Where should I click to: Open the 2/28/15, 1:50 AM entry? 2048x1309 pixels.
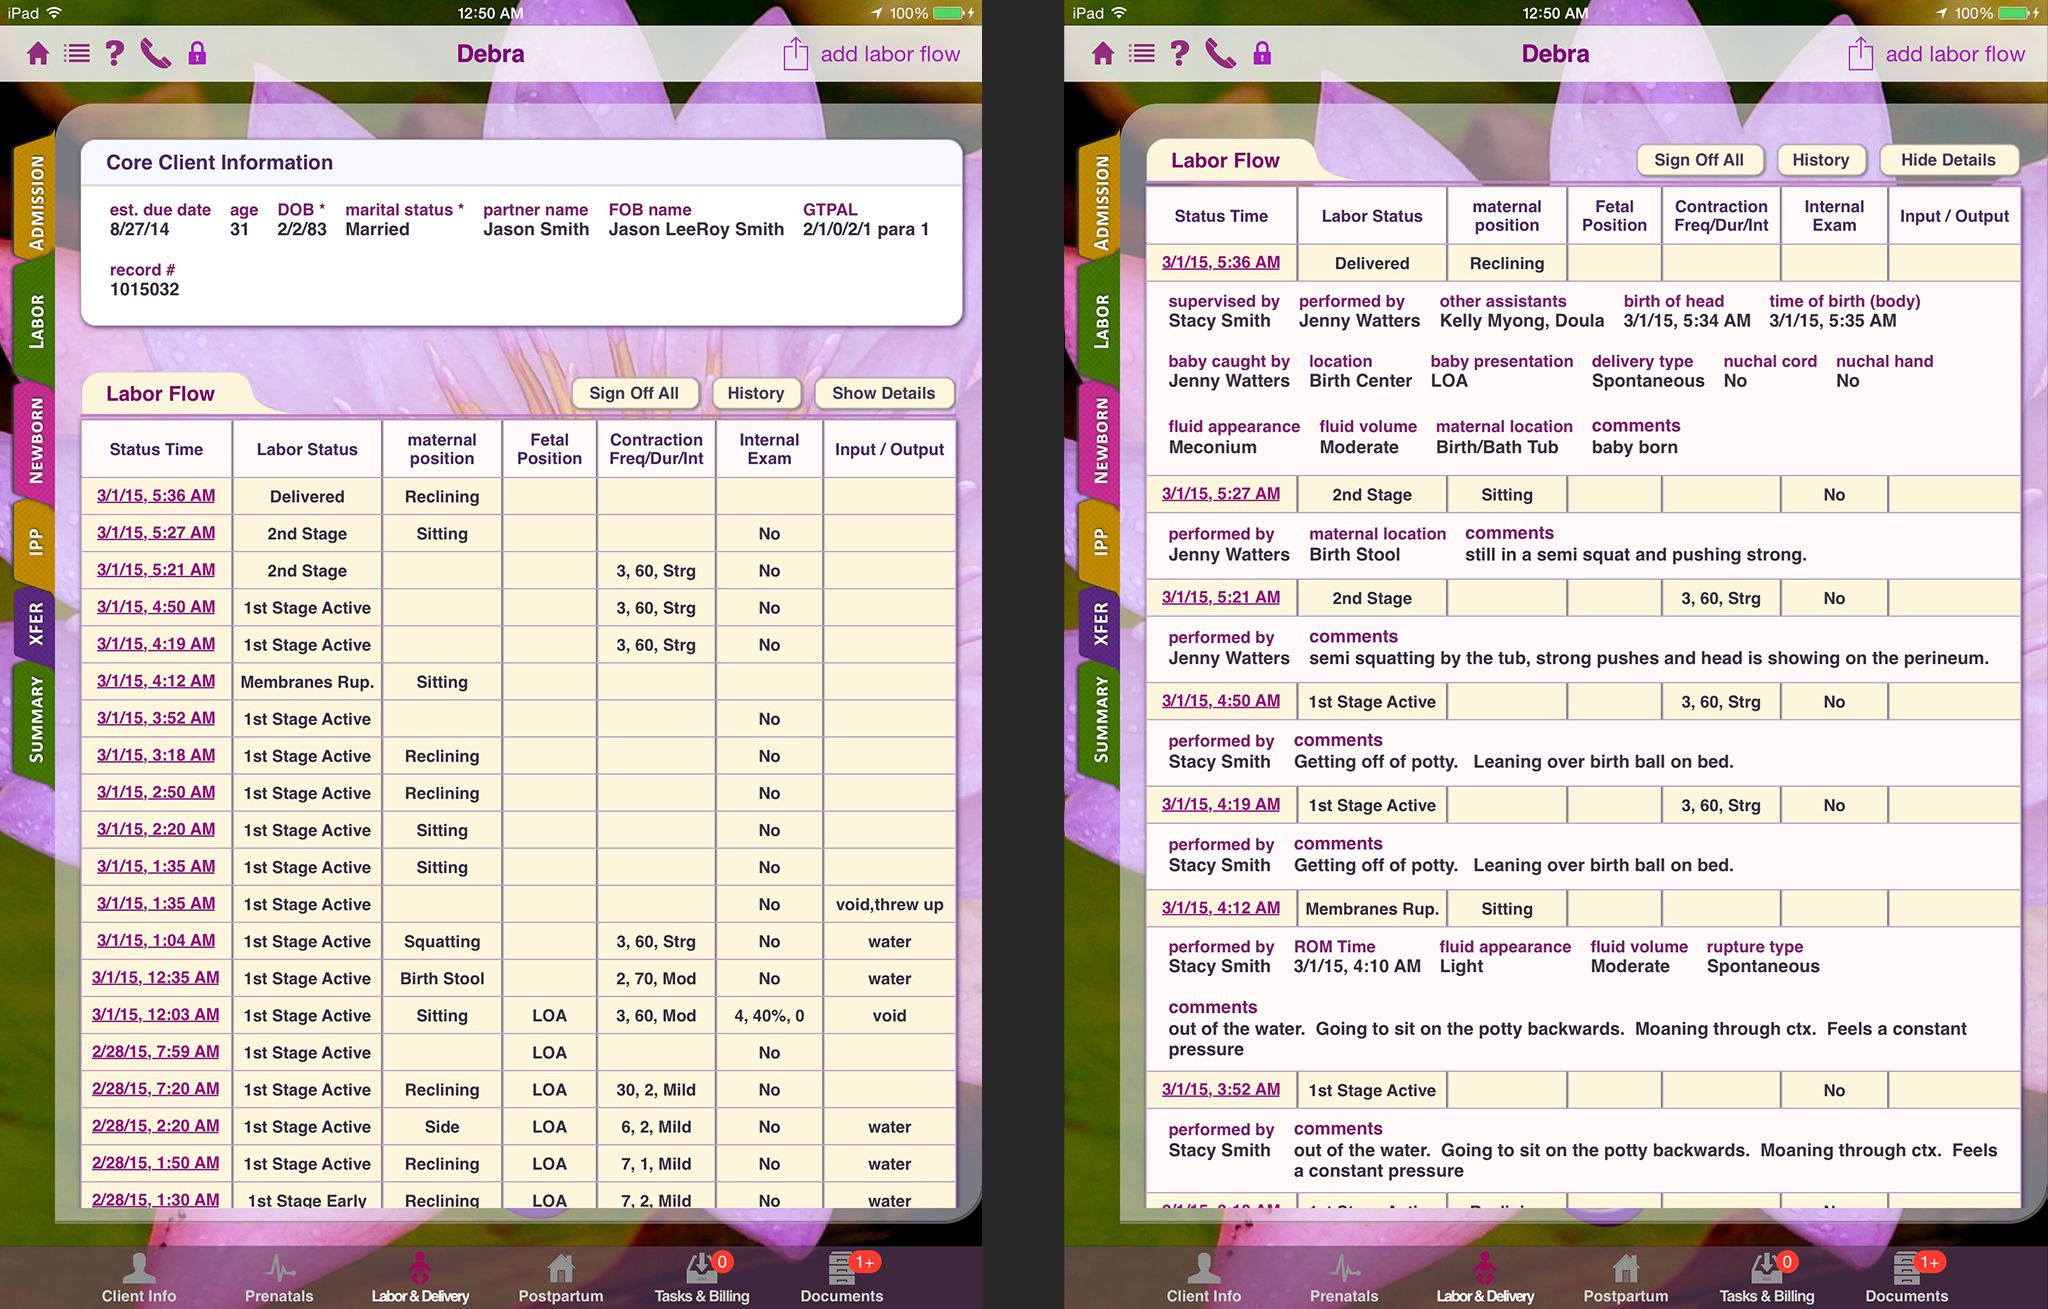pyautogui.click(x=156, y=1162)
